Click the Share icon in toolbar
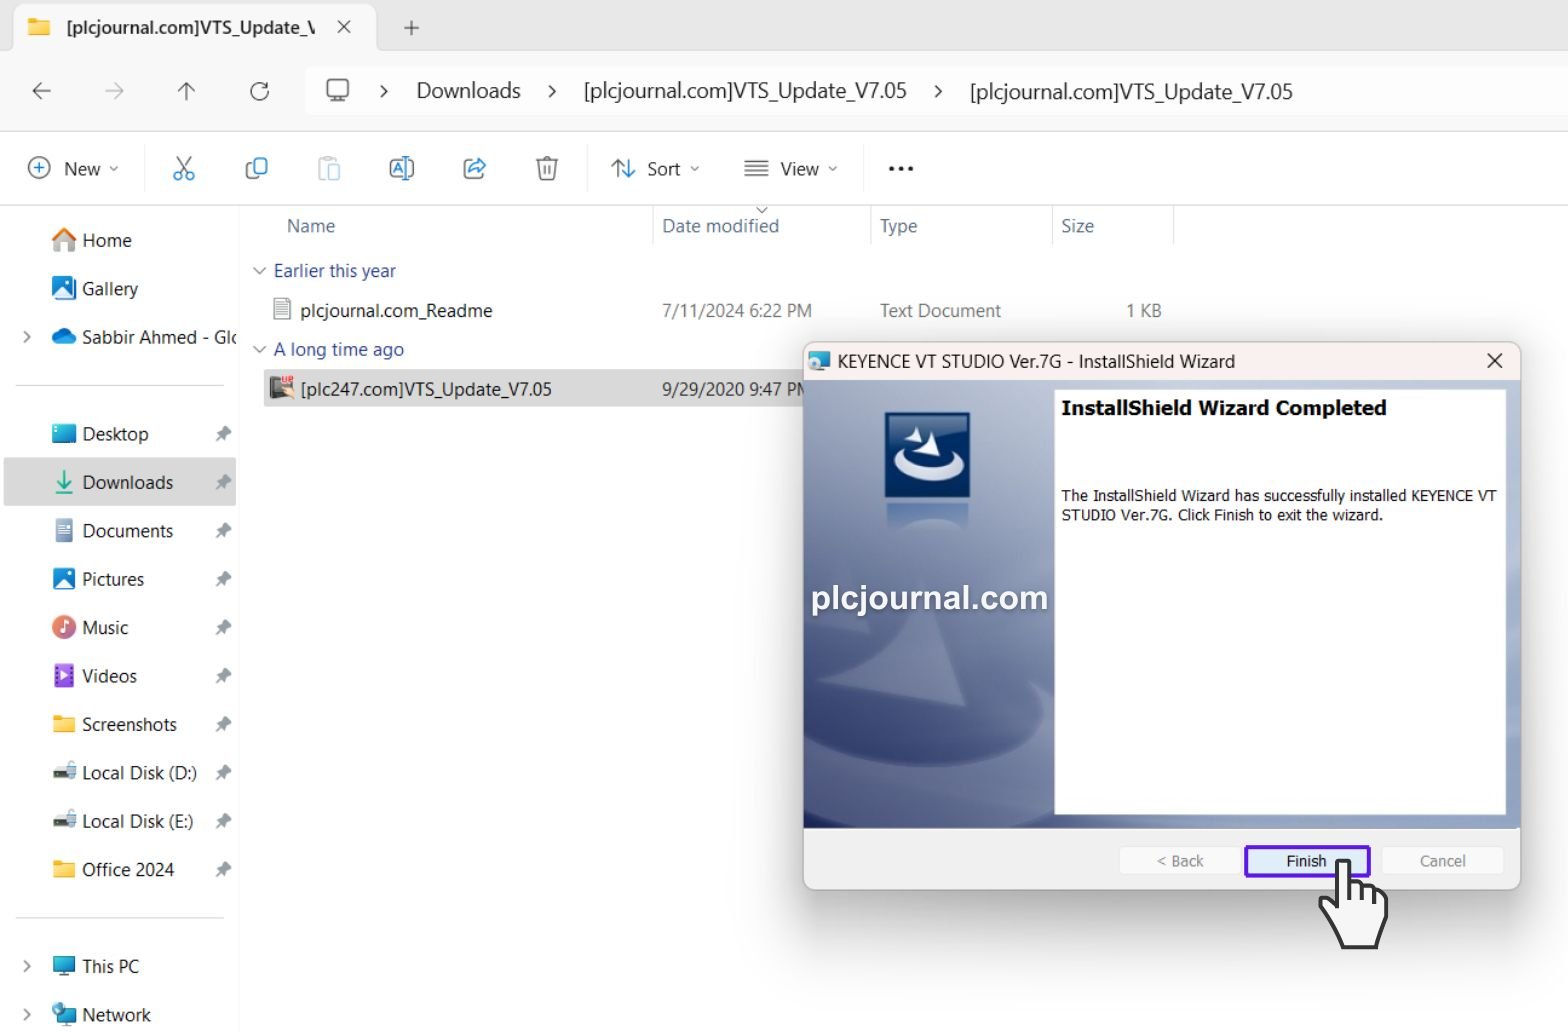The image size is (1568, 1033). pos(474,169)
